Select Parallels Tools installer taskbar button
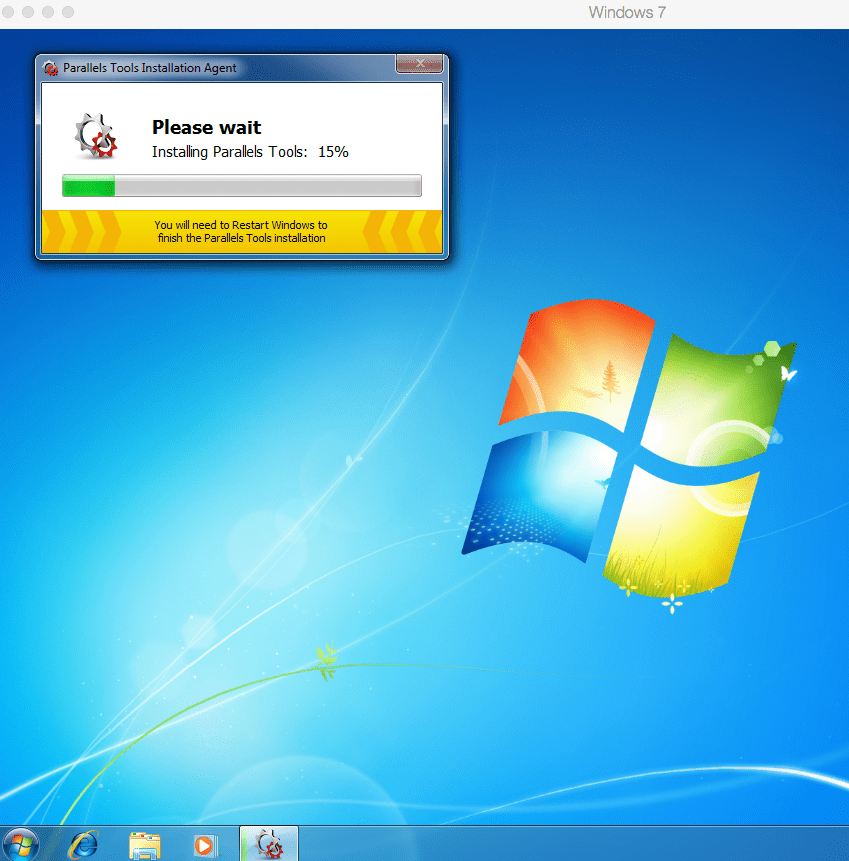The width and height of the screenshot is (849, 861). coord(269,845)
